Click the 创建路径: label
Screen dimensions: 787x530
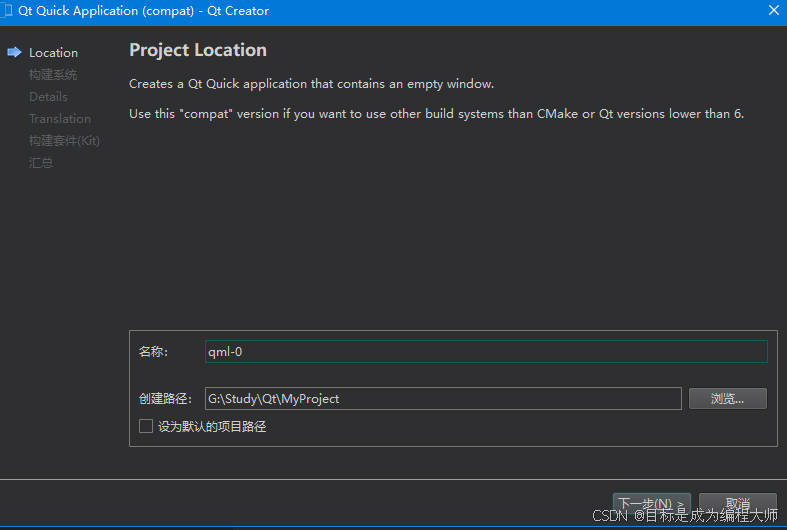(165, 399)
